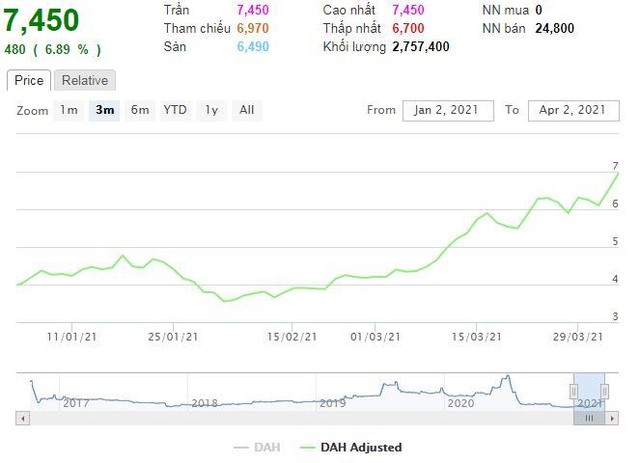Toggle the DAH series in the legend
640x463 pixels.
pos(264,447)
